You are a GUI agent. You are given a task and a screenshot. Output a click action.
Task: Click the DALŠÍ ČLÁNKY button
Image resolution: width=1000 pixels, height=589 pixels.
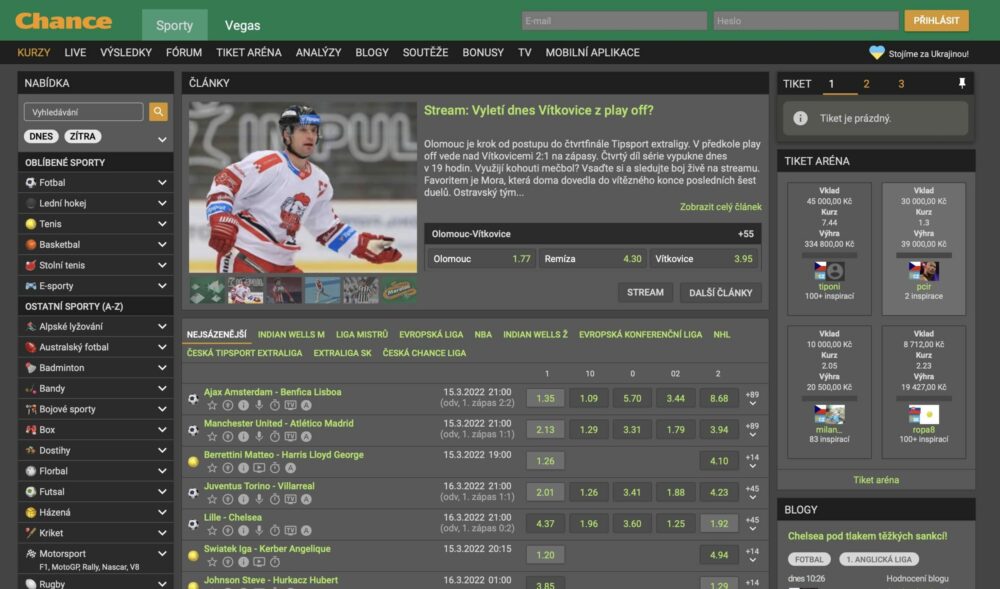point(720,293)
